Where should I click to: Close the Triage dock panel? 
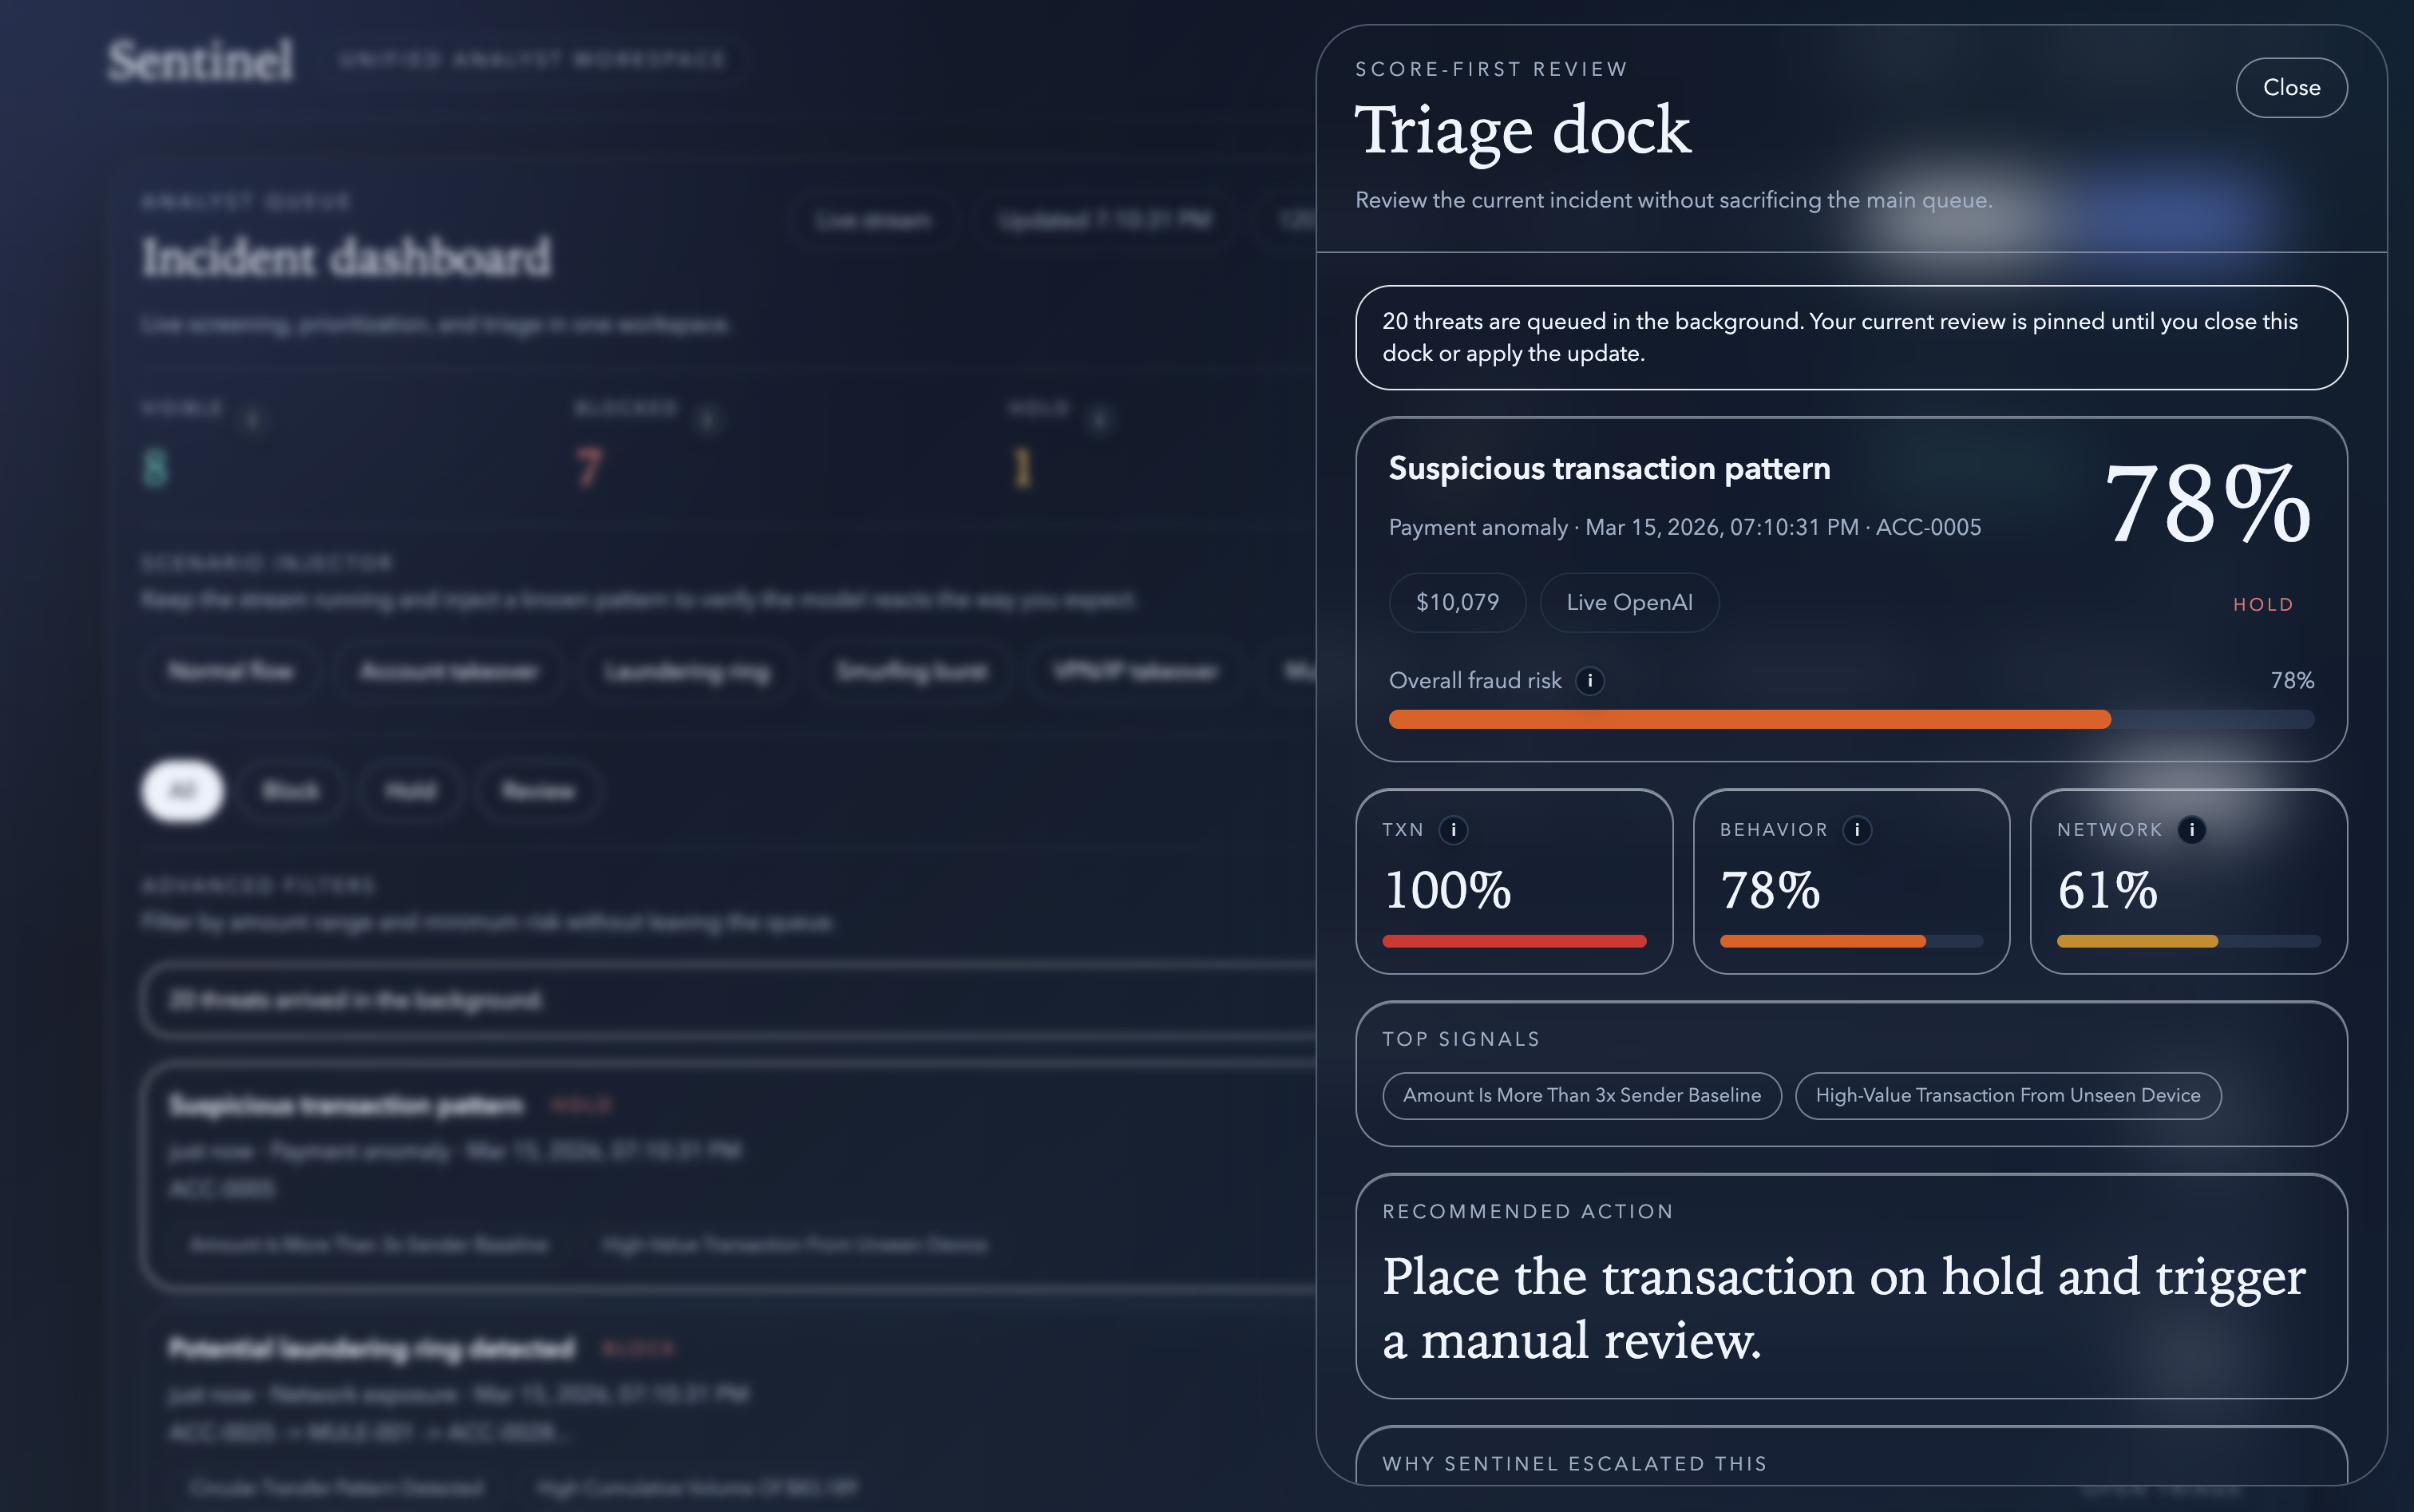(x=2291, y=88)
